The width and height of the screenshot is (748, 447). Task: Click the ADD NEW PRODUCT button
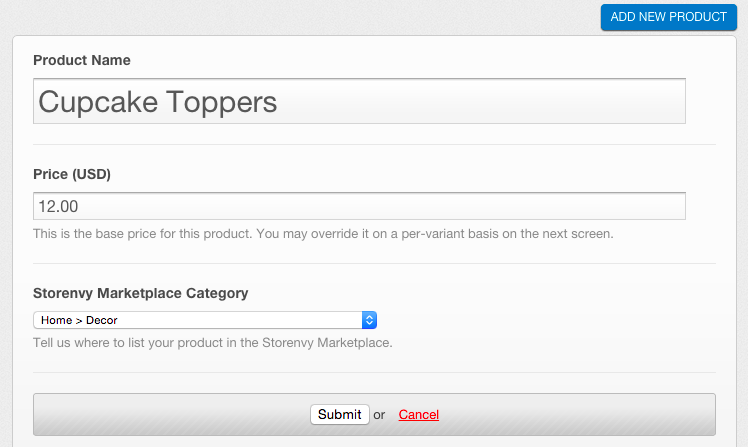click(668, 17)
